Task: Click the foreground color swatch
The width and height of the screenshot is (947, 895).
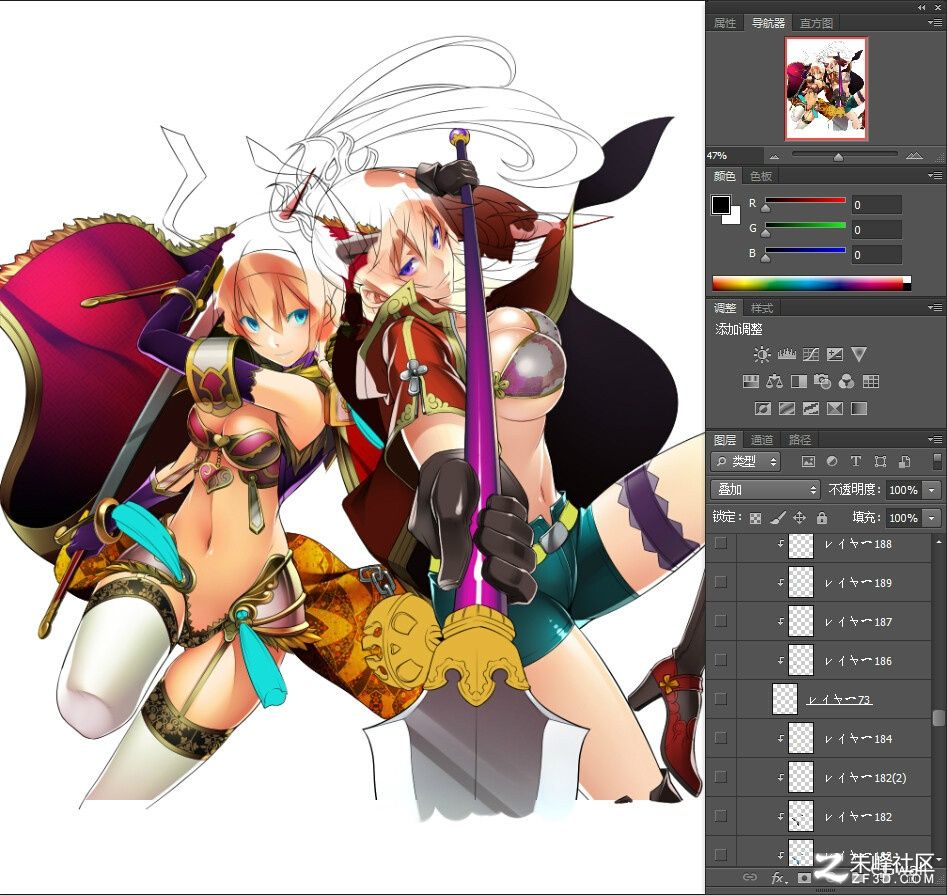Action: (721, 205)
